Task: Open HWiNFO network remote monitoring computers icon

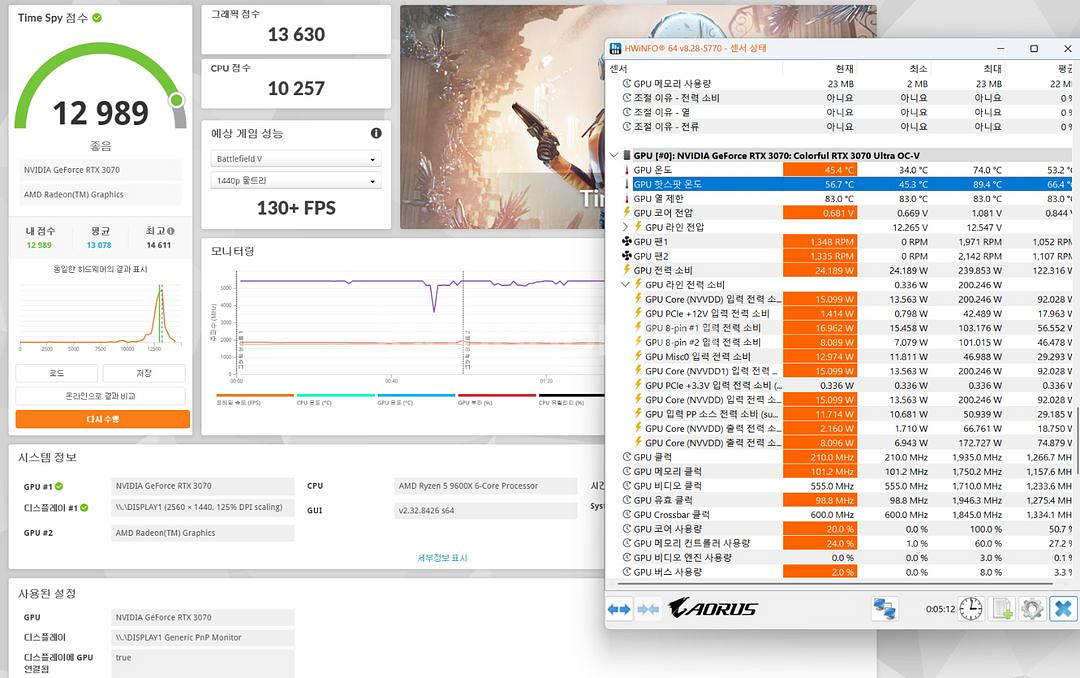Action: pos(884,609)
